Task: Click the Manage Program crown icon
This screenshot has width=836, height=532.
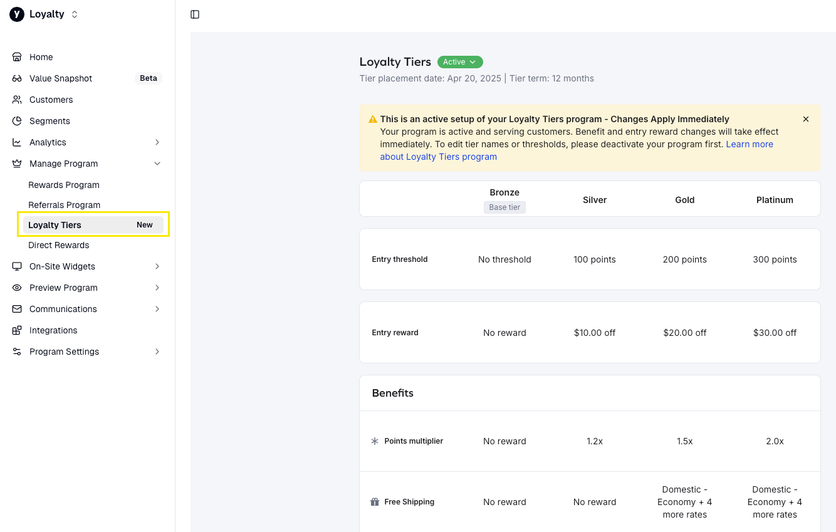Action: click(x=17, y=164)
